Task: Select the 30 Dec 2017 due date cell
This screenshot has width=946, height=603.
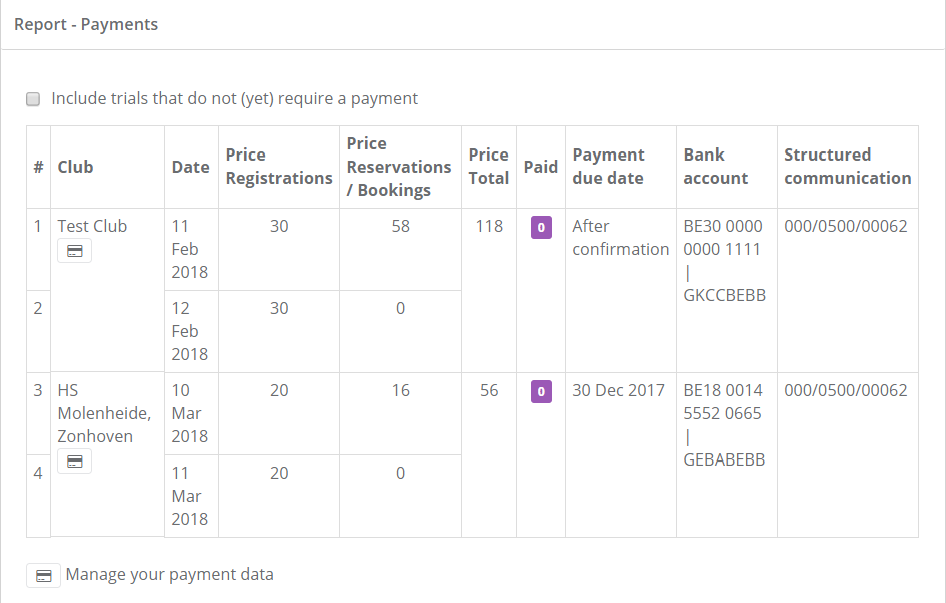Action: point(618,390)
